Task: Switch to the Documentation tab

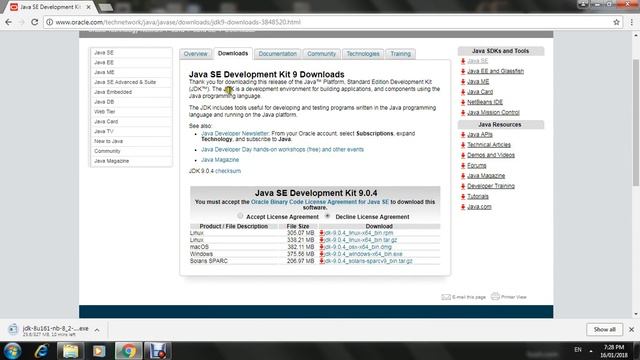Action: [x=278, y=54]
